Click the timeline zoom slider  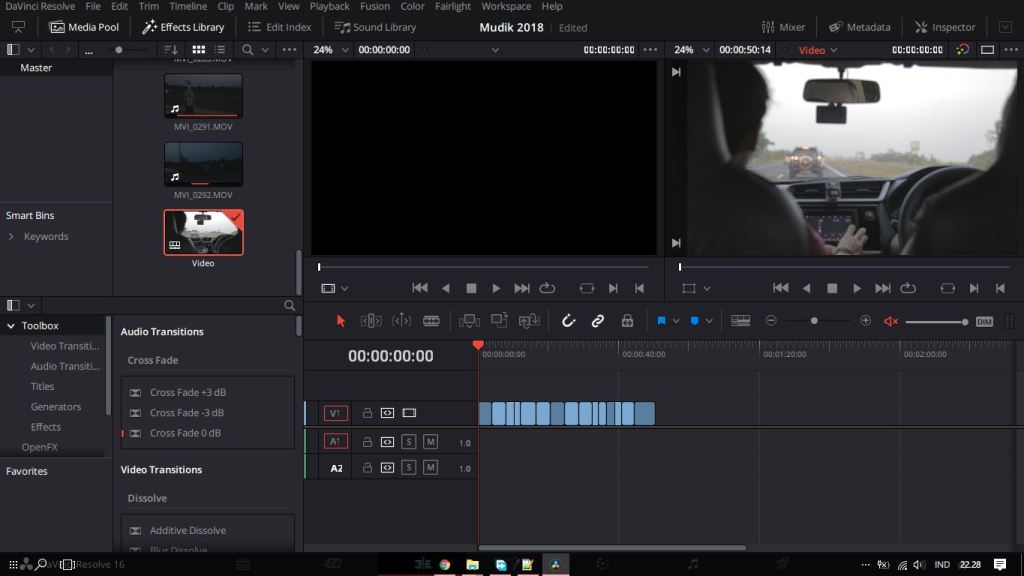click(x=815, y=320)
